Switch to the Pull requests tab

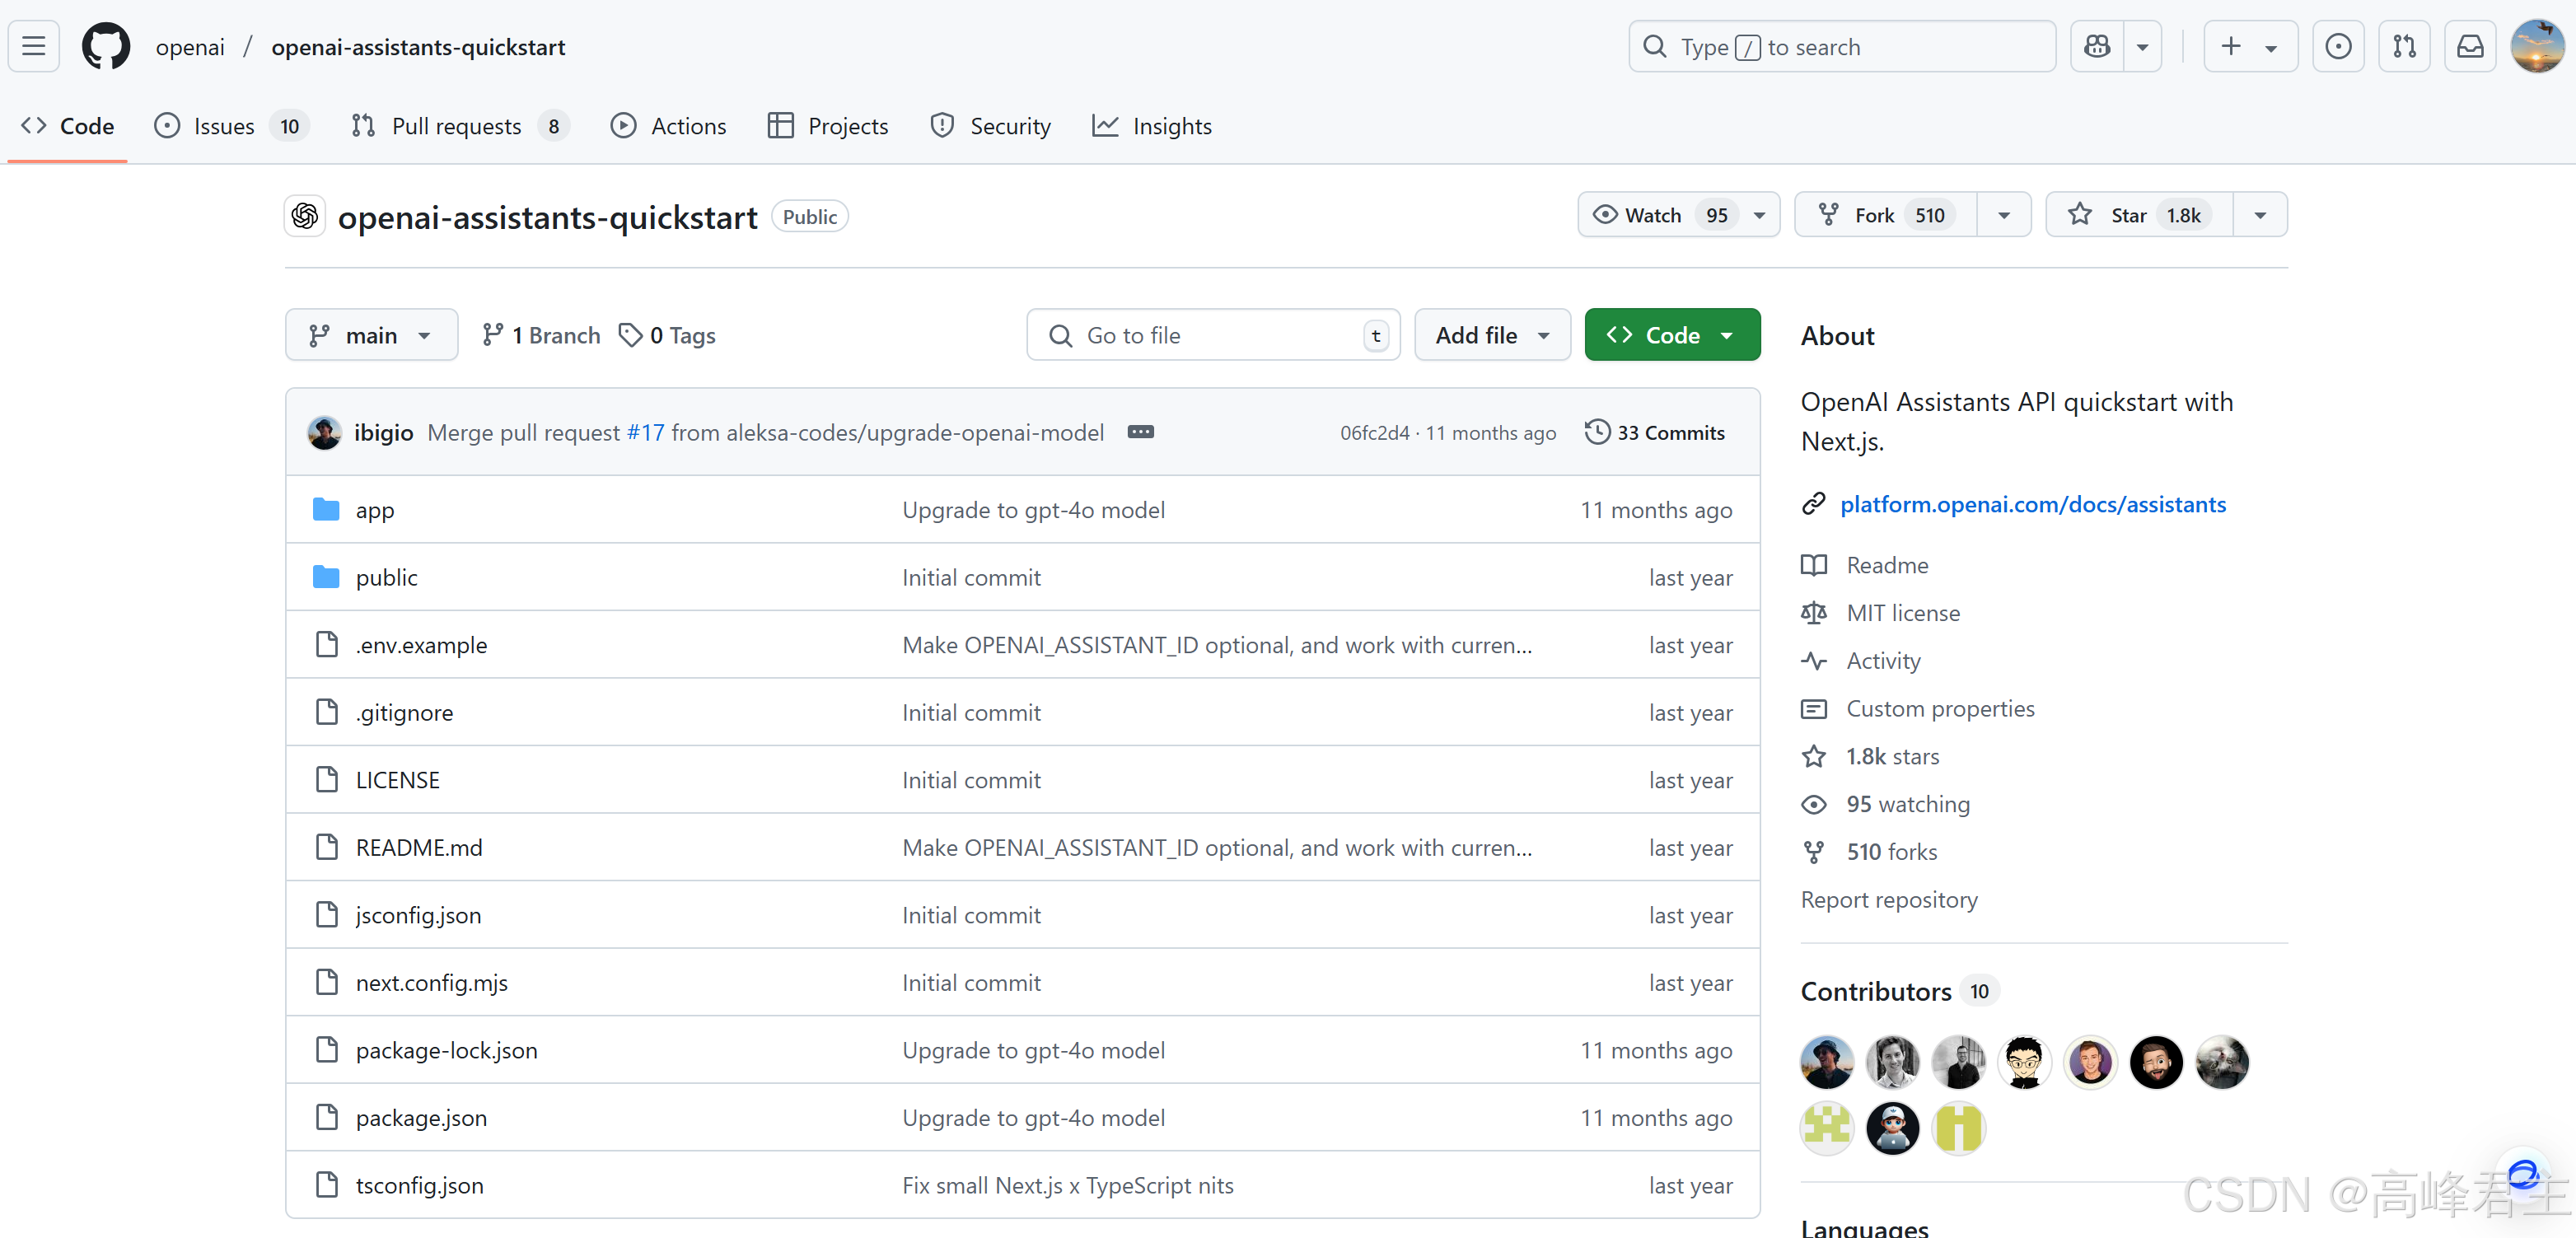pos(458,126)
